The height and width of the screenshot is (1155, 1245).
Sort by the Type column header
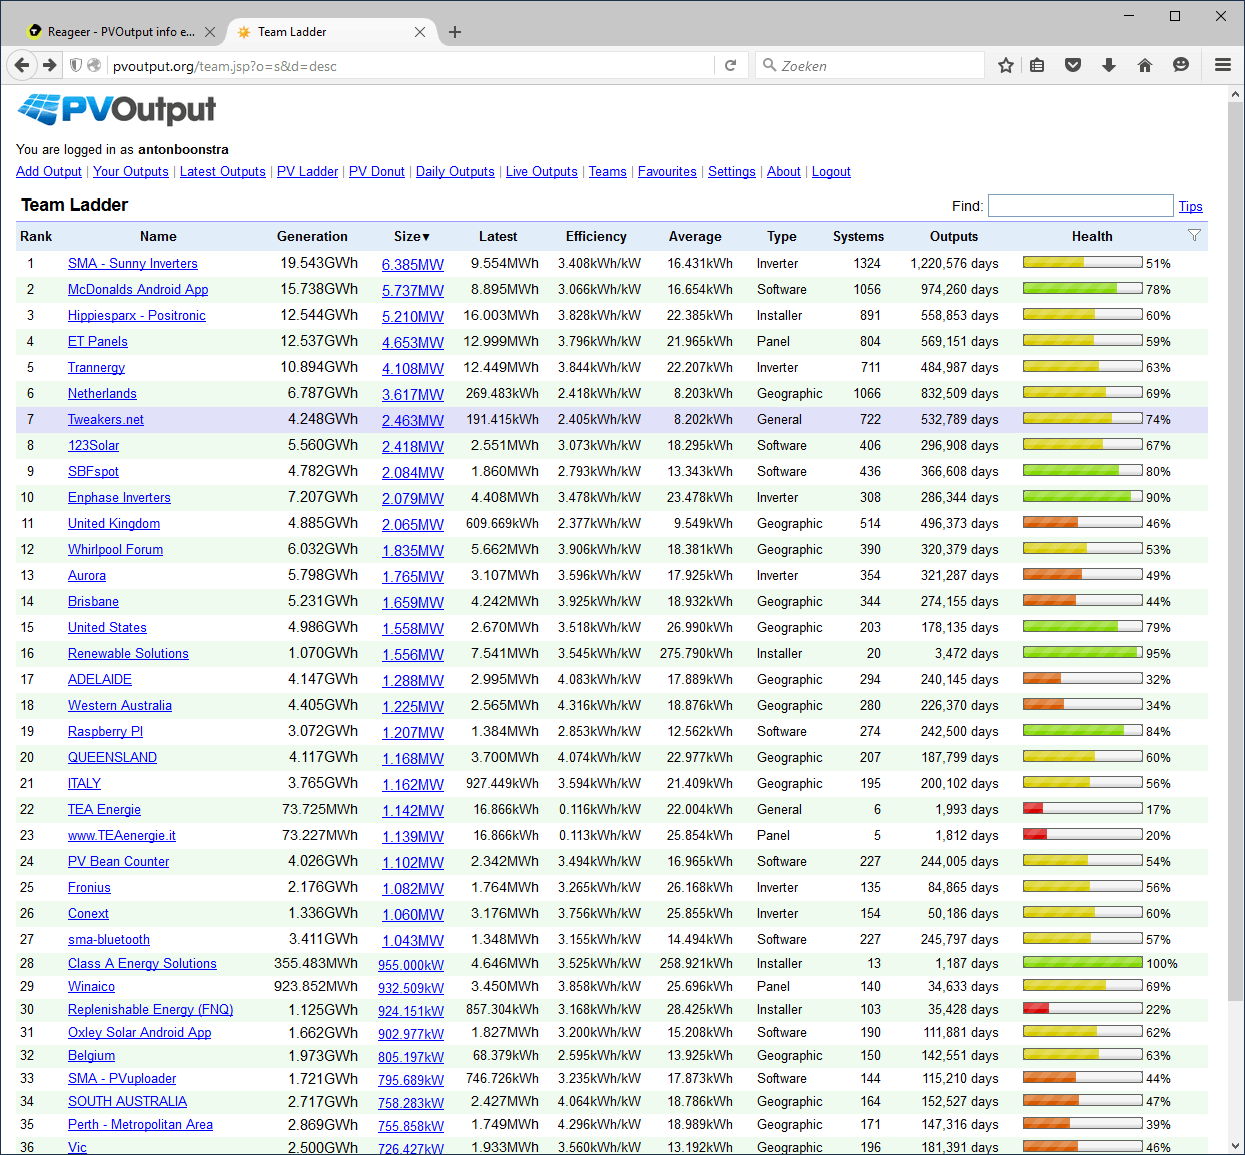pyautogui.click(x=782, y=236)
